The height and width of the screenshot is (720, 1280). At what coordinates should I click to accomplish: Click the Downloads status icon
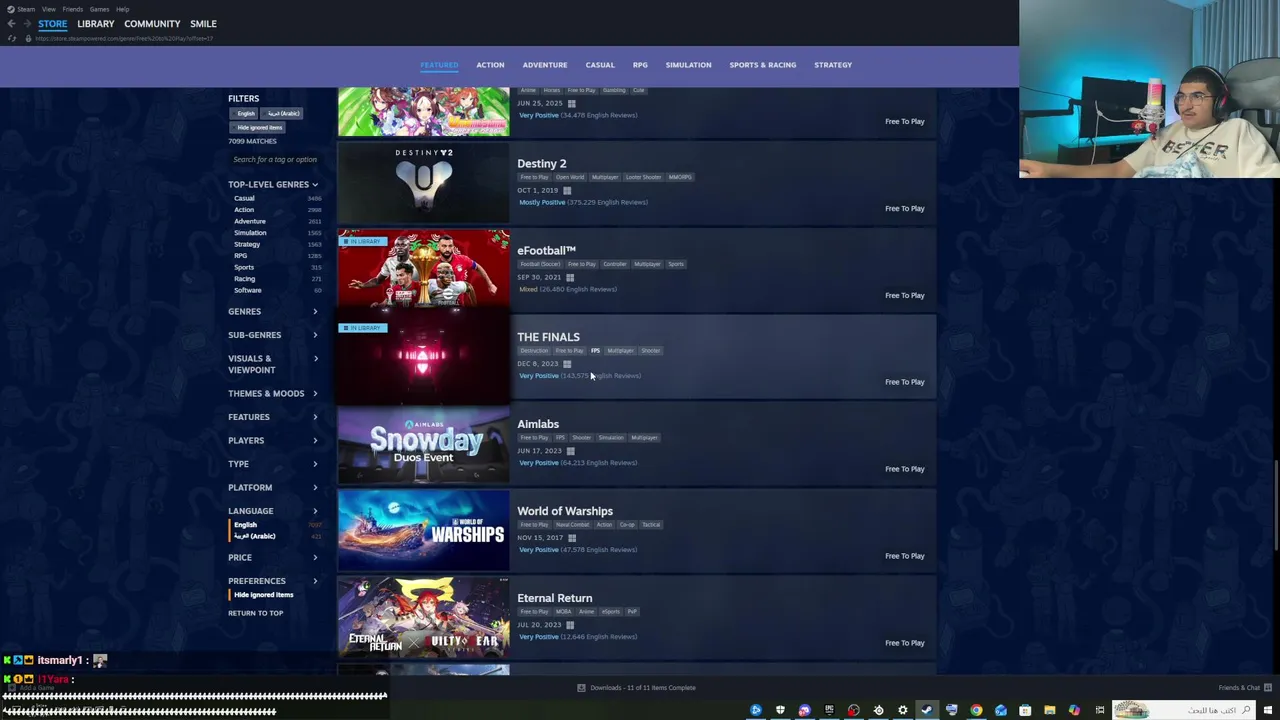[x=581, y=688]
